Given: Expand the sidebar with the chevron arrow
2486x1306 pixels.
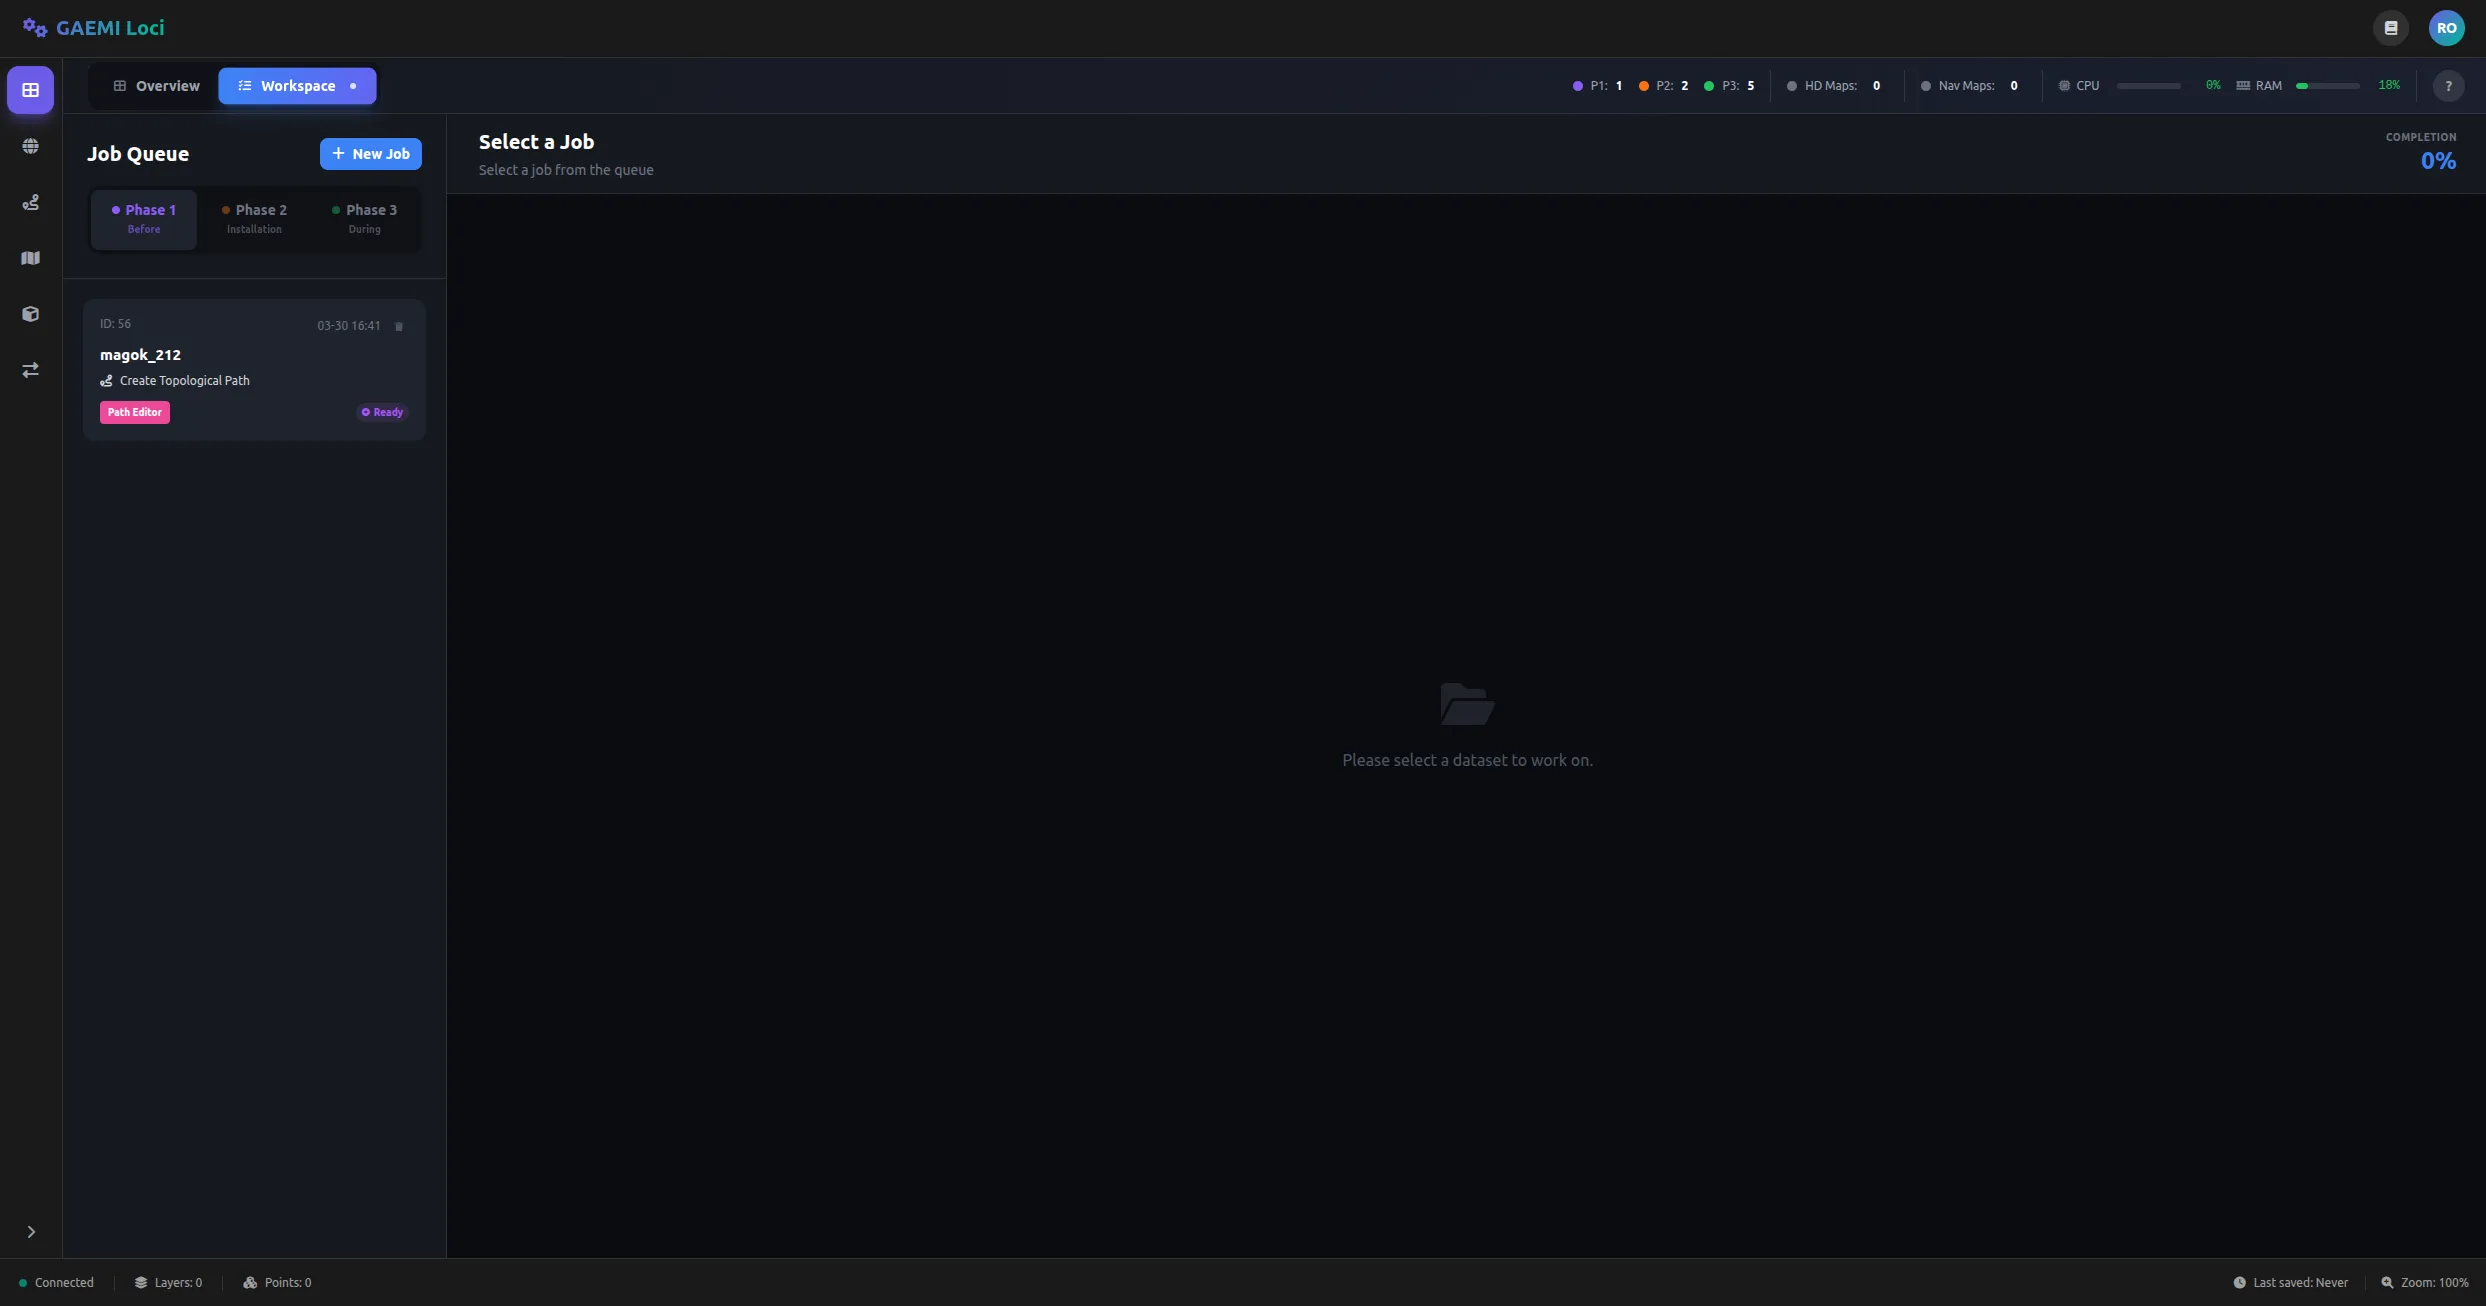Looking at the screenshot, I should tap(31, 1232).
